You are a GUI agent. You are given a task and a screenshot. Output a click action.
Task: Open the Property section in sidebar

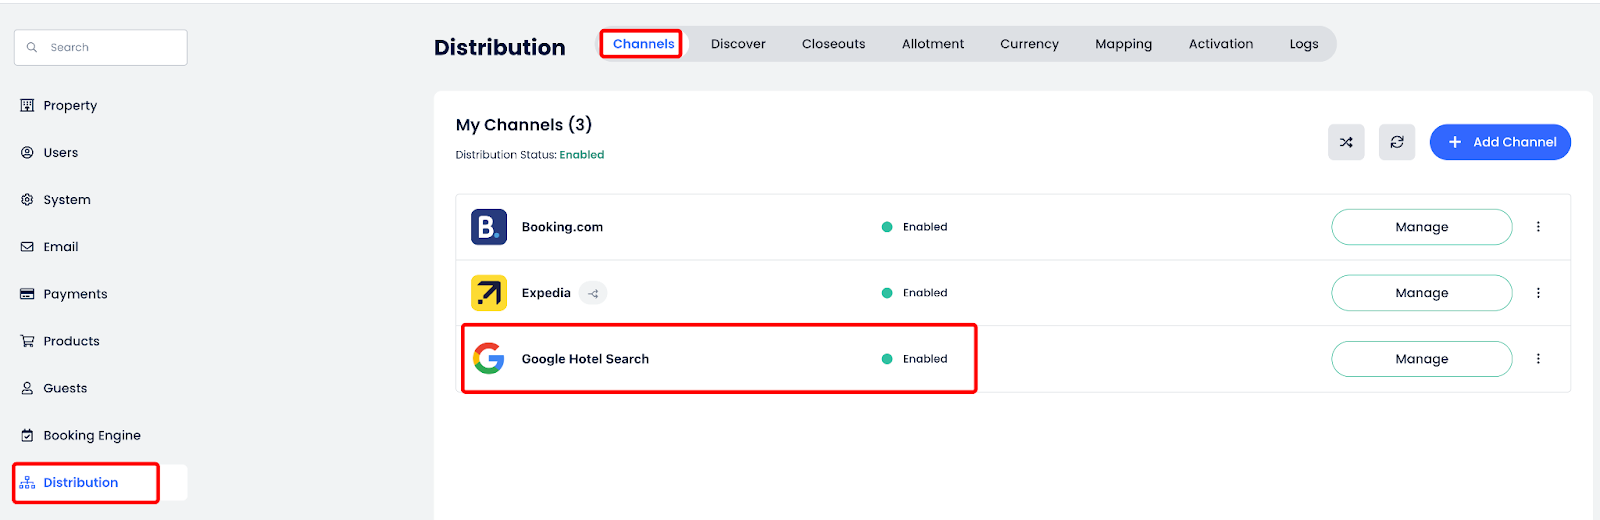click(x=70, y=105)
